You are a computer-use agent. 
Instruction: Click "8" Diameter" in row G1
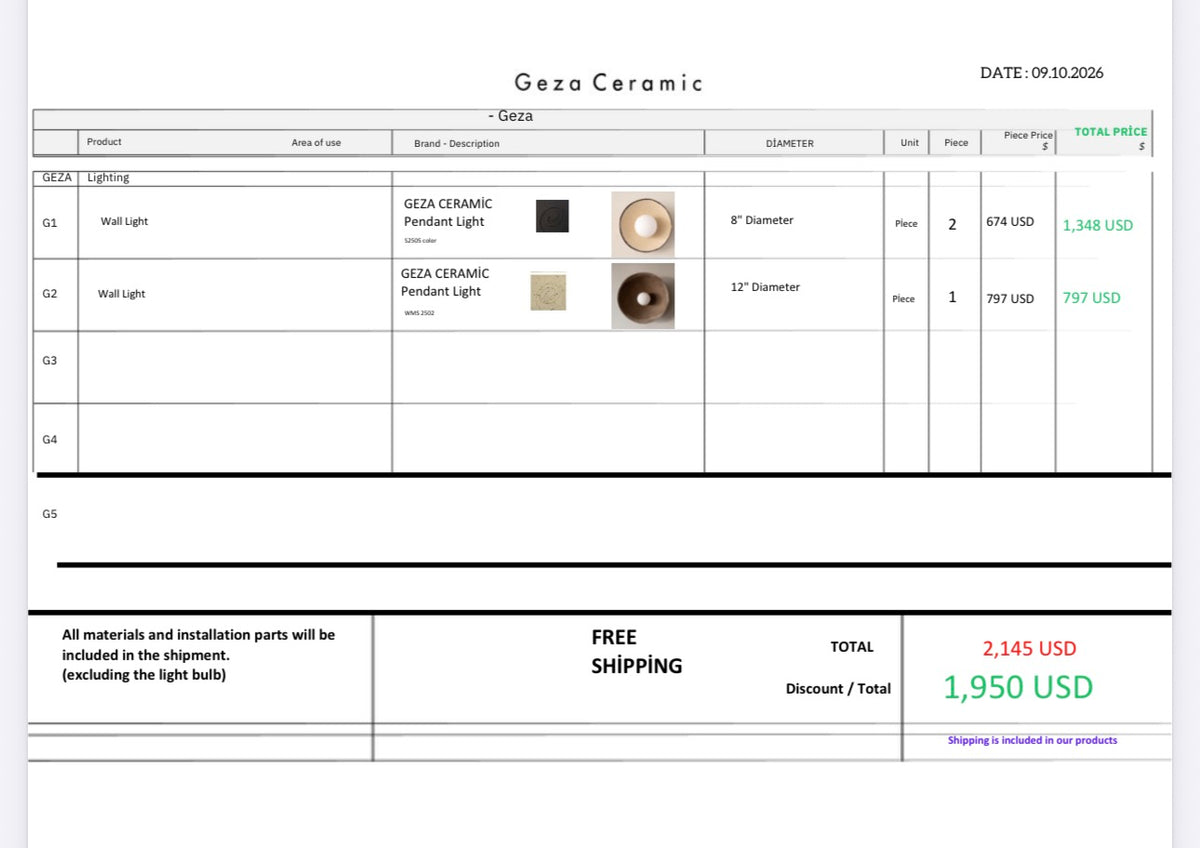point(762,220)
